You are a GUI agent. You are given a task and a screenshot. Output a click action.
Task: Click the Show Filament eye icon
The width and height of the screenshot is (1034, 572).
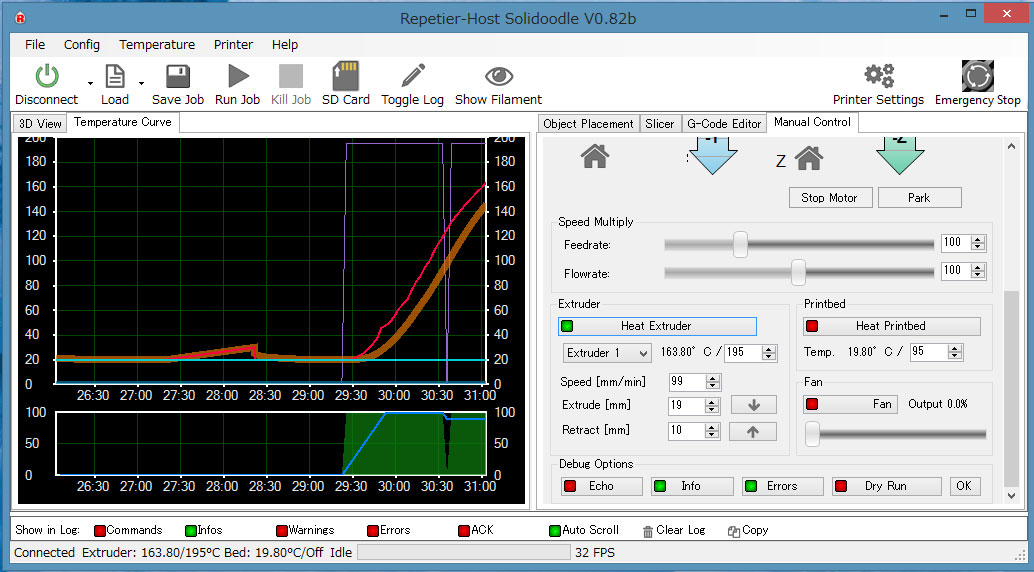[x=499, y=76]
